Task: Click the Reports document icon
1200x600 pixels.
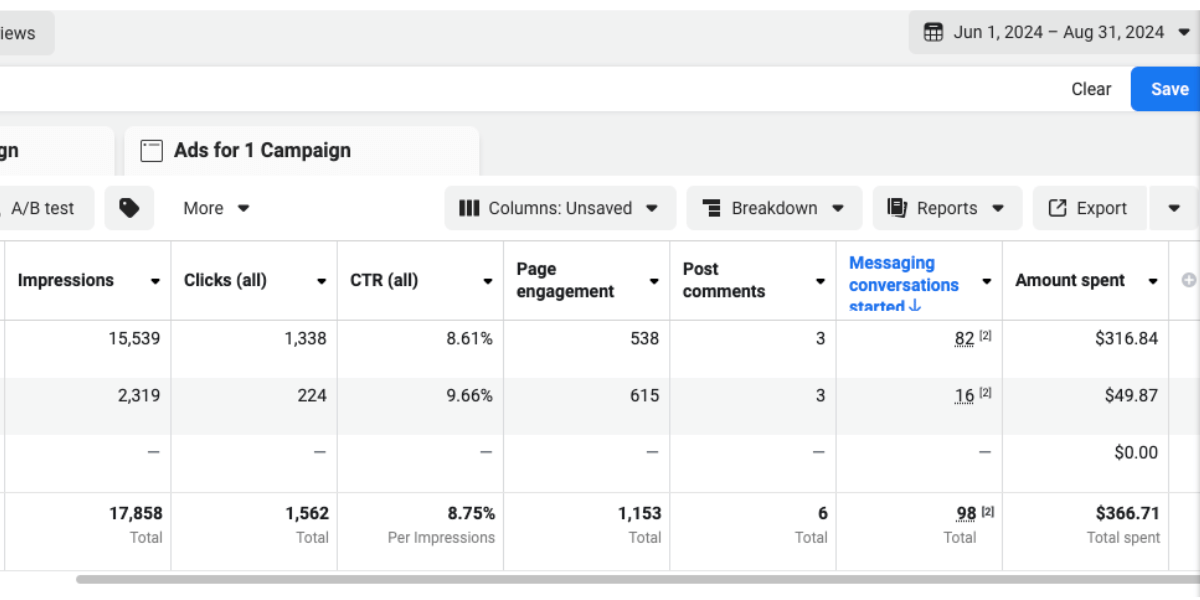Action: pos(897,208)
